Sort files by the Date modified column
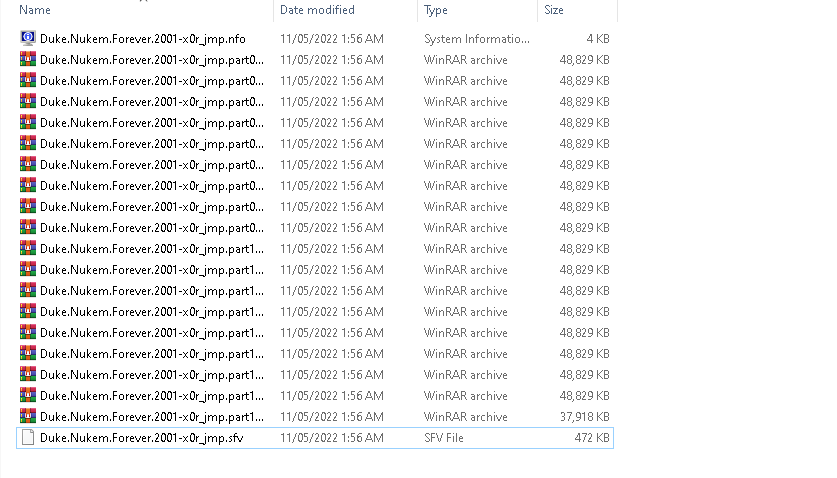837x478 pixels. pyautogui.click(x=317, y=10)
